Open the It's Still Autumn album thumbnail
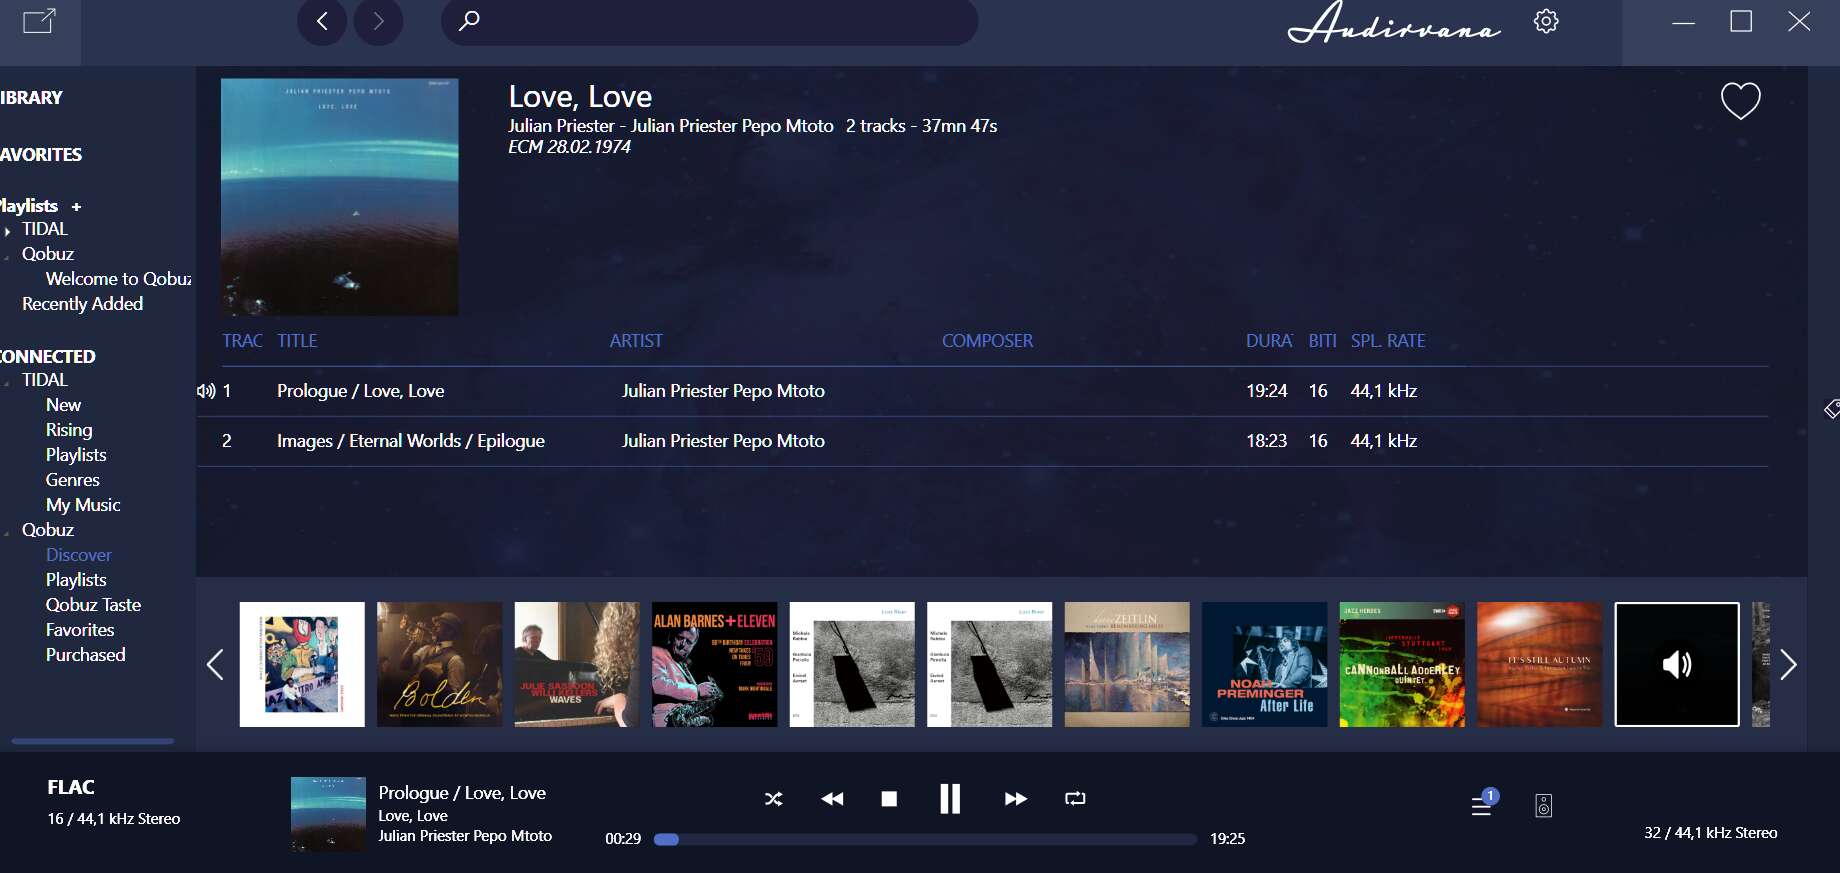The width and height of the screenshot is (1840, 873). point(1539,664)
